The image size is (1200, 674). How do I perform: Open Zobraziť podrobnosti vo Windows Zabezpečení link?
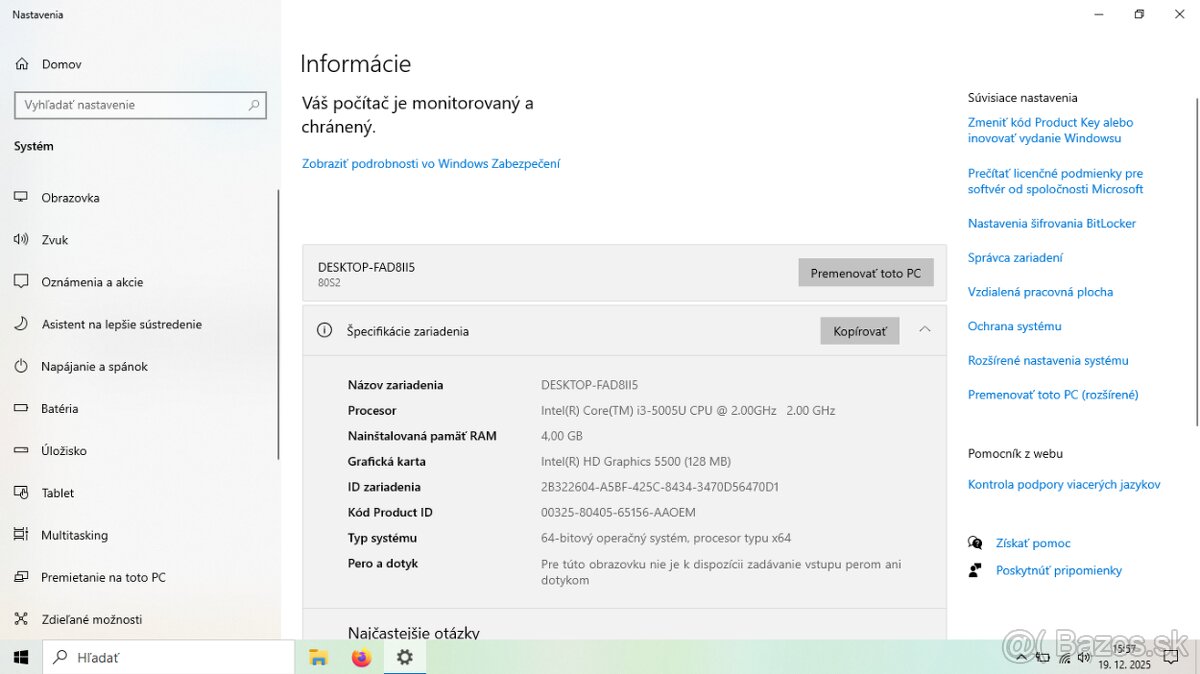pyautogui.click(x=430, y=162)
